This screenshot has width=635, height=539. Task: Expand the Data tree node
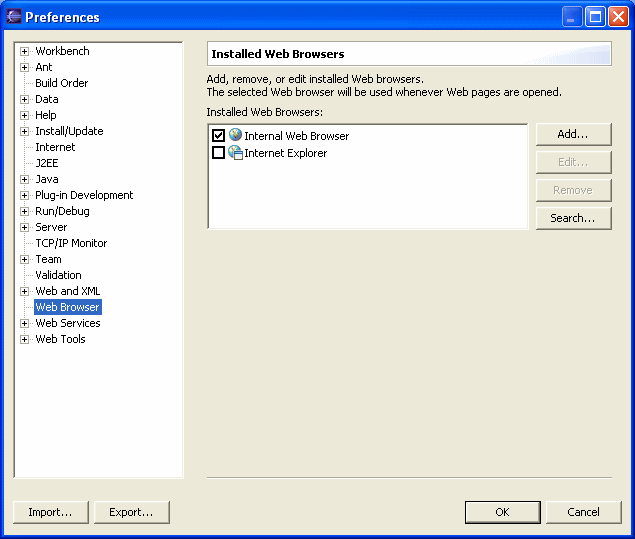click(24, 99)
